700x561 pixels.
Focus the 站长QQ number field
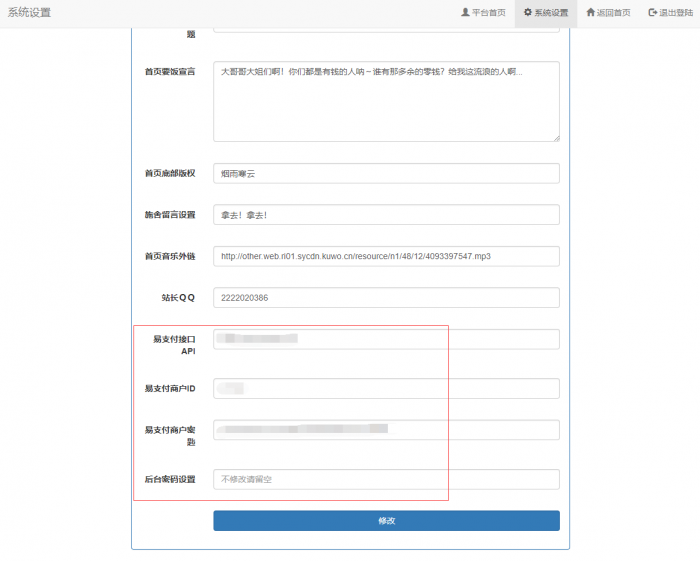pos(385,298)
